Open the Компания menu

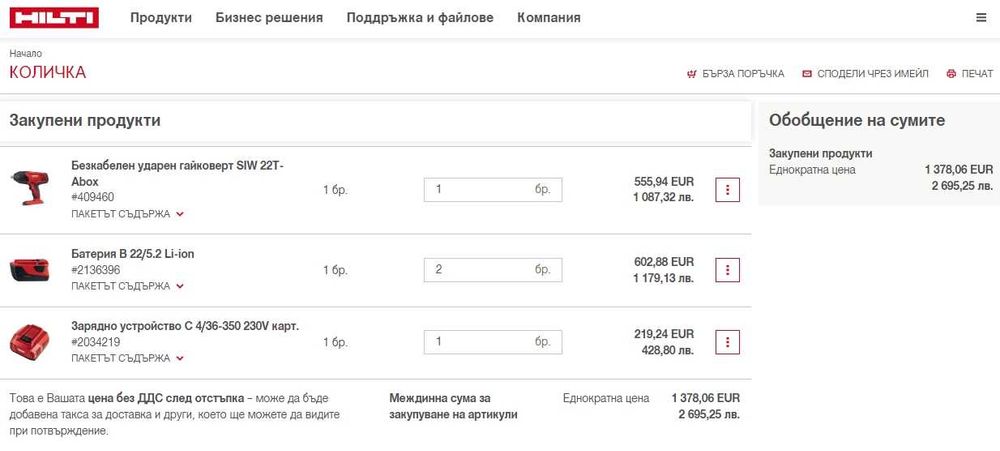pyautogui.click(x=549, y=18)
